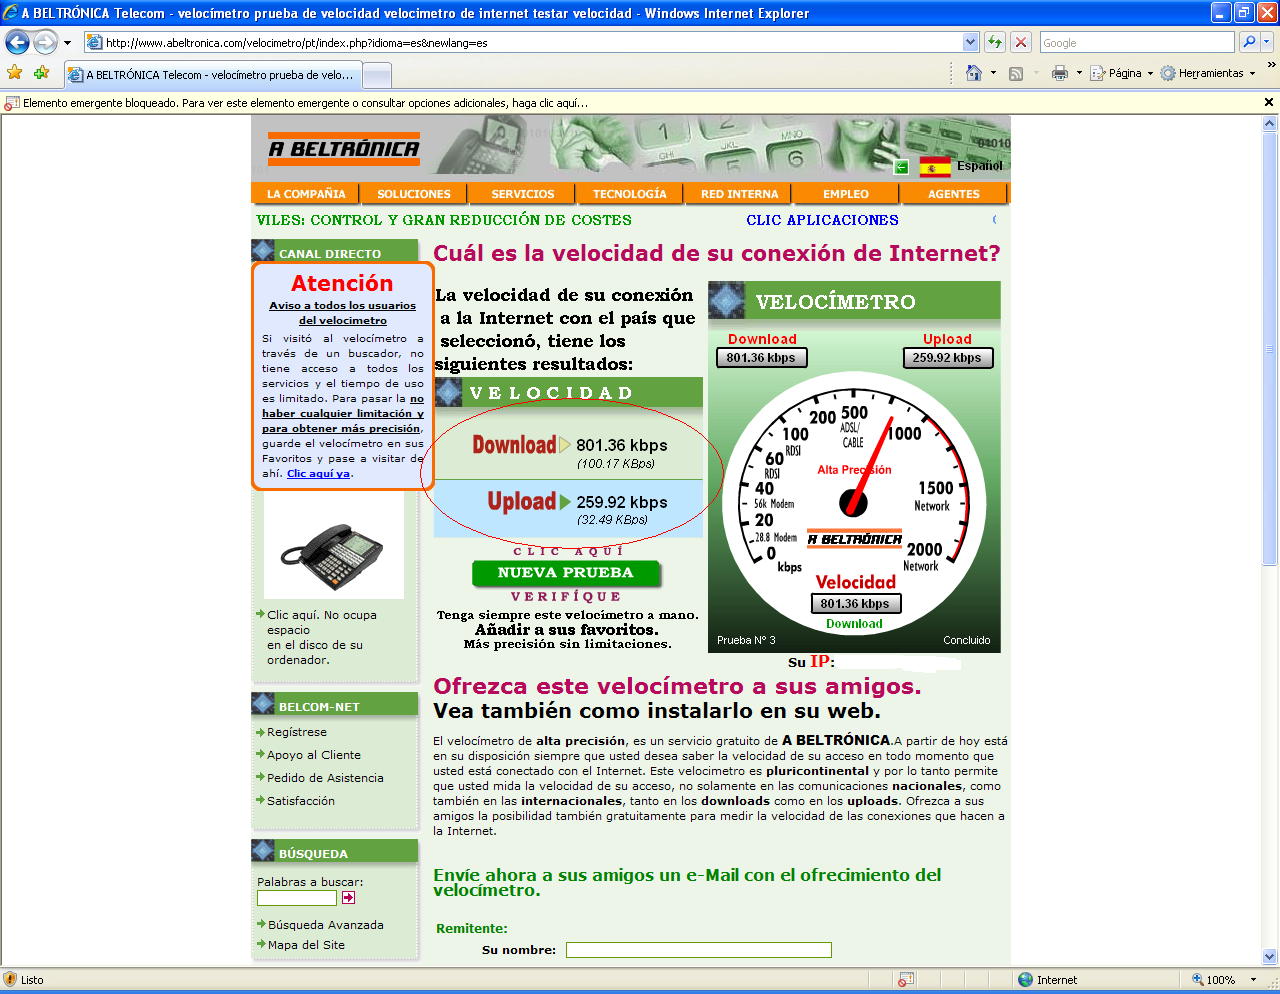Image resolution: width=1280 pixels, height=994 pixels.
Task: Click the BELCOM-NET section header icon
Action: pos(263,703)
